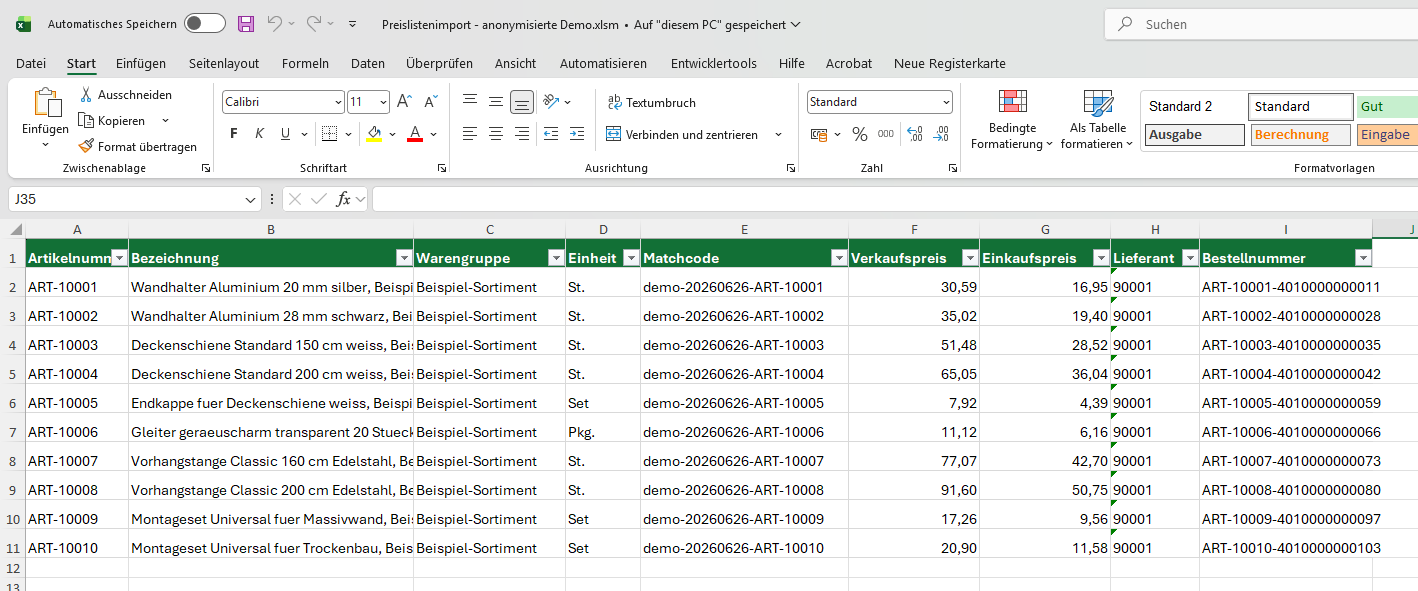Apply red font color
Viewport: 1418px width, 591px height.
415,134
